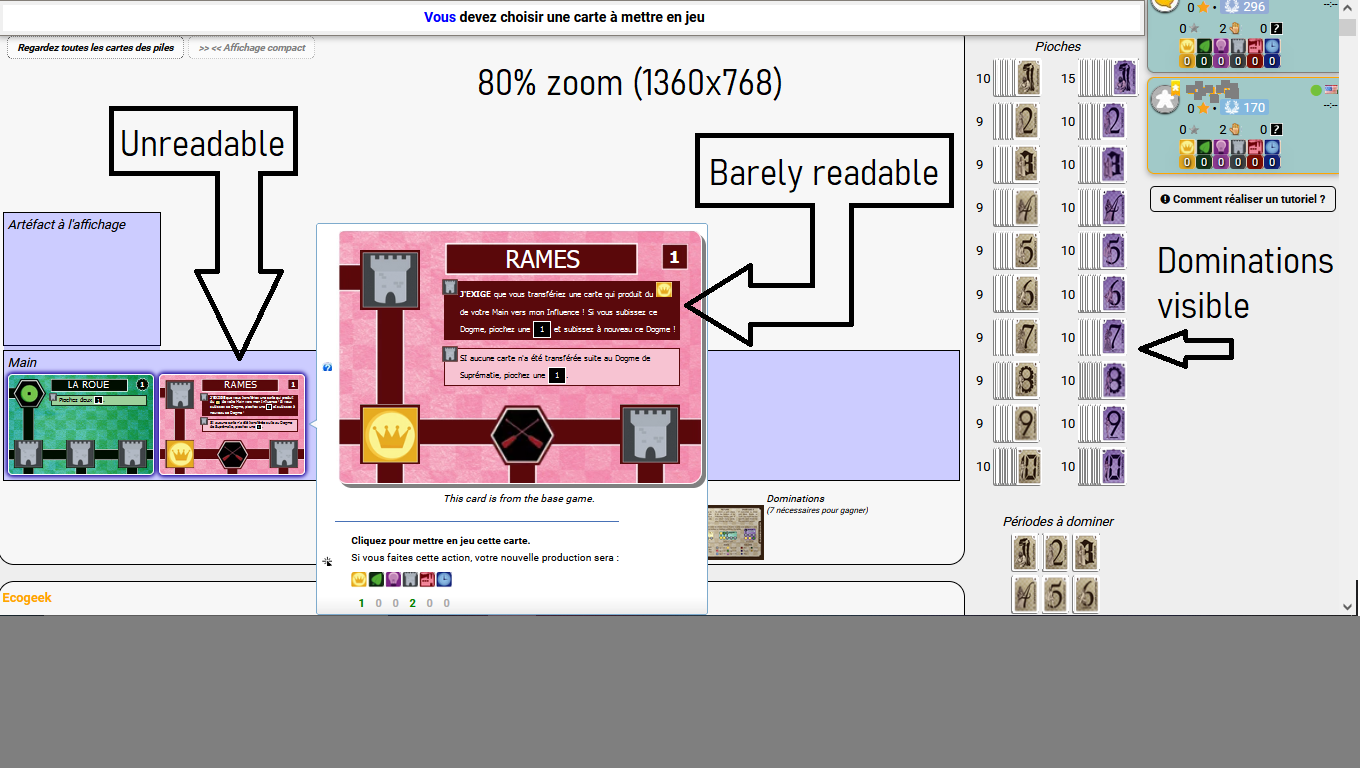Click the country flag of the 170-rated player
This screenshot has width=1360, height=768.
(x=1331, y=91)
